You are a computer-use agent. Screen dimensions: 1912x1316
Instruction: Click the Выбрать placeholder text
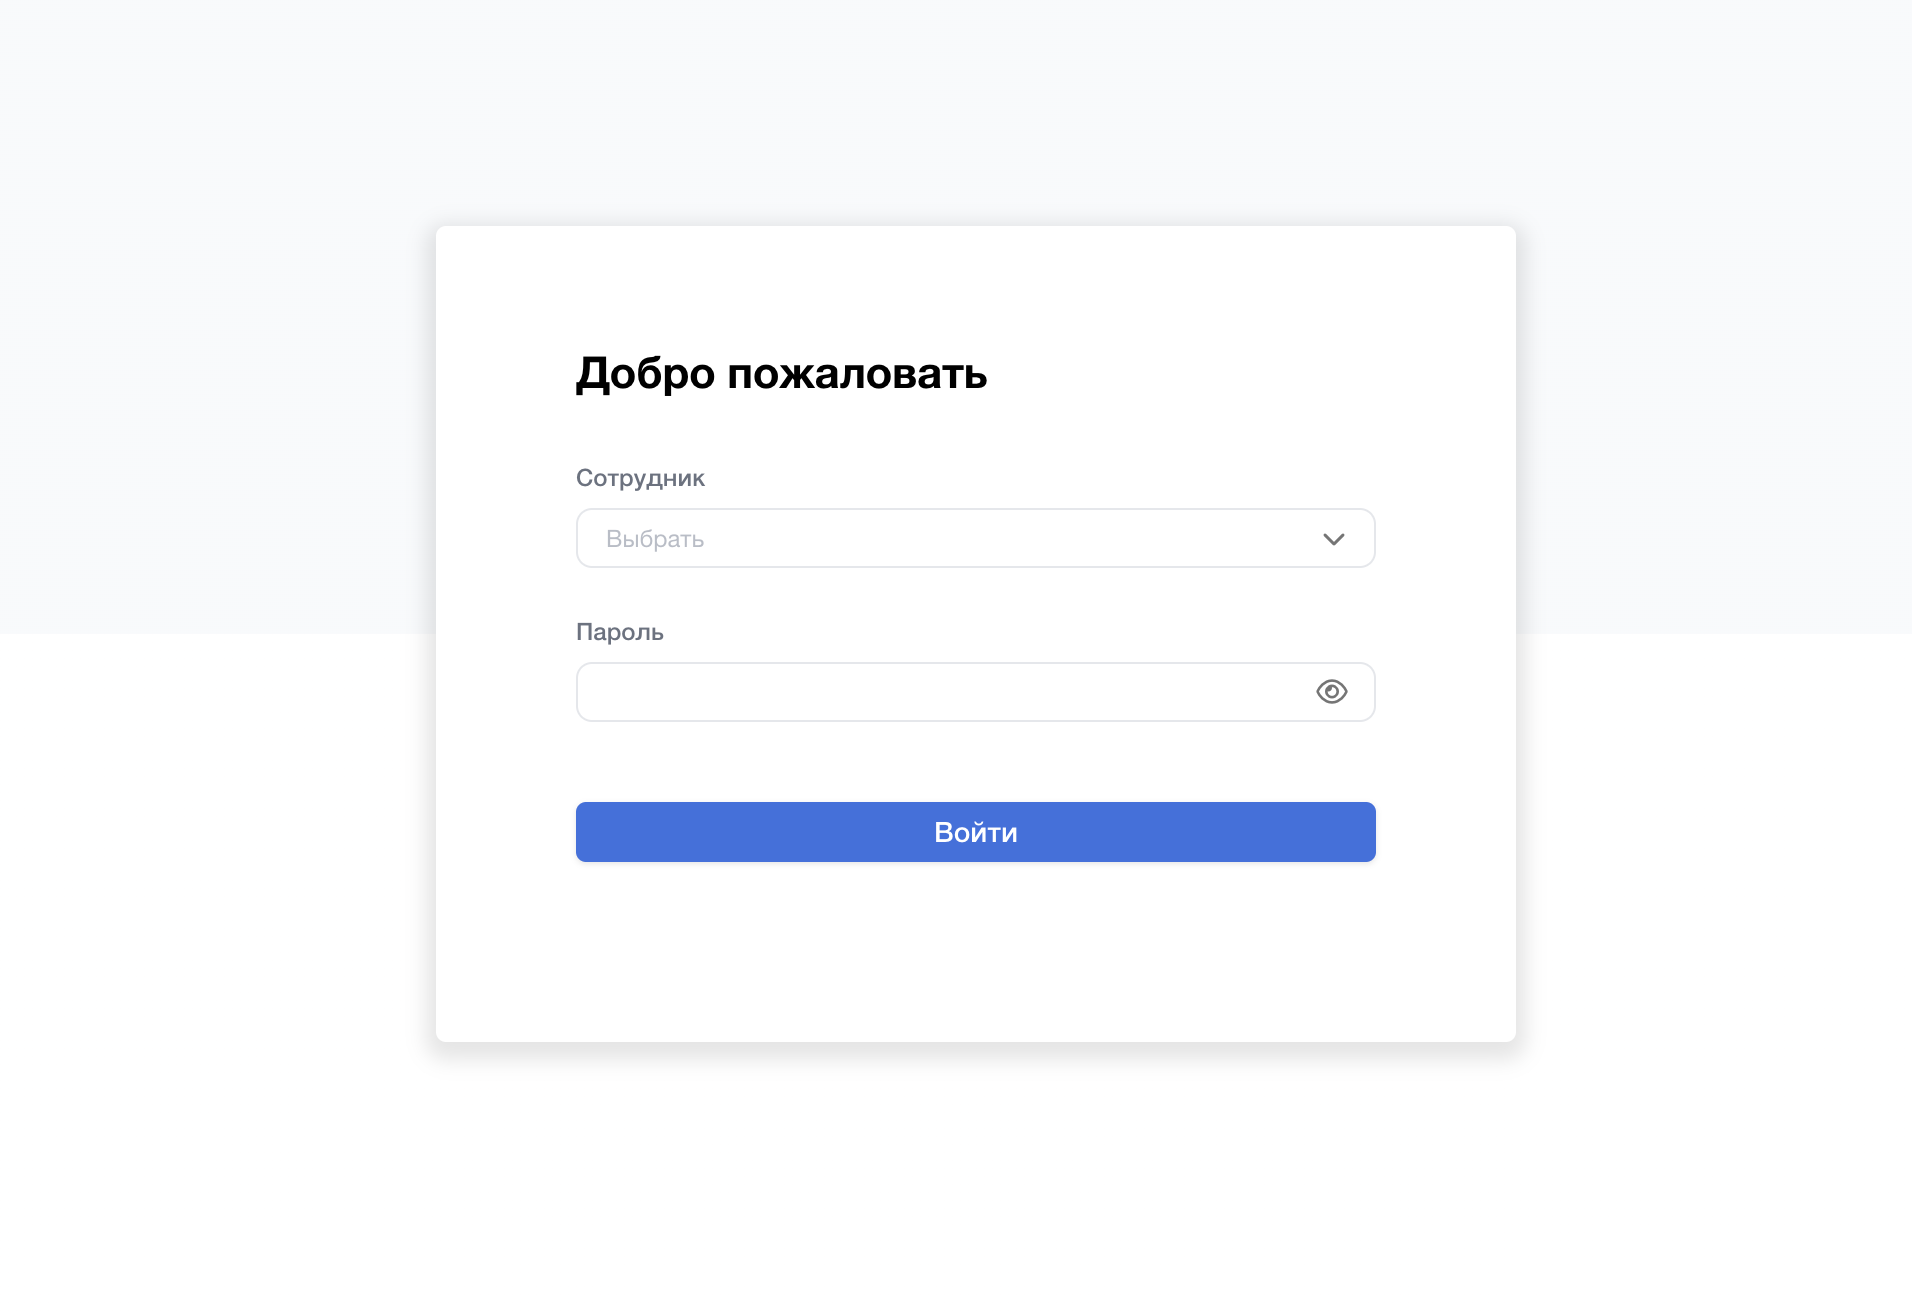(655, 539)
